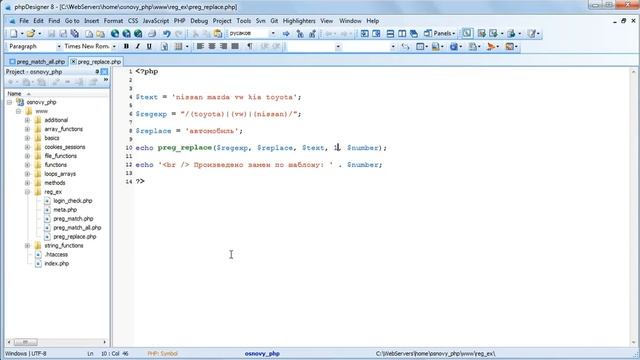Click the osnovy_php label in status bar
The width and height of the screenshot is (640, 360).
click(x=262, y=353)
